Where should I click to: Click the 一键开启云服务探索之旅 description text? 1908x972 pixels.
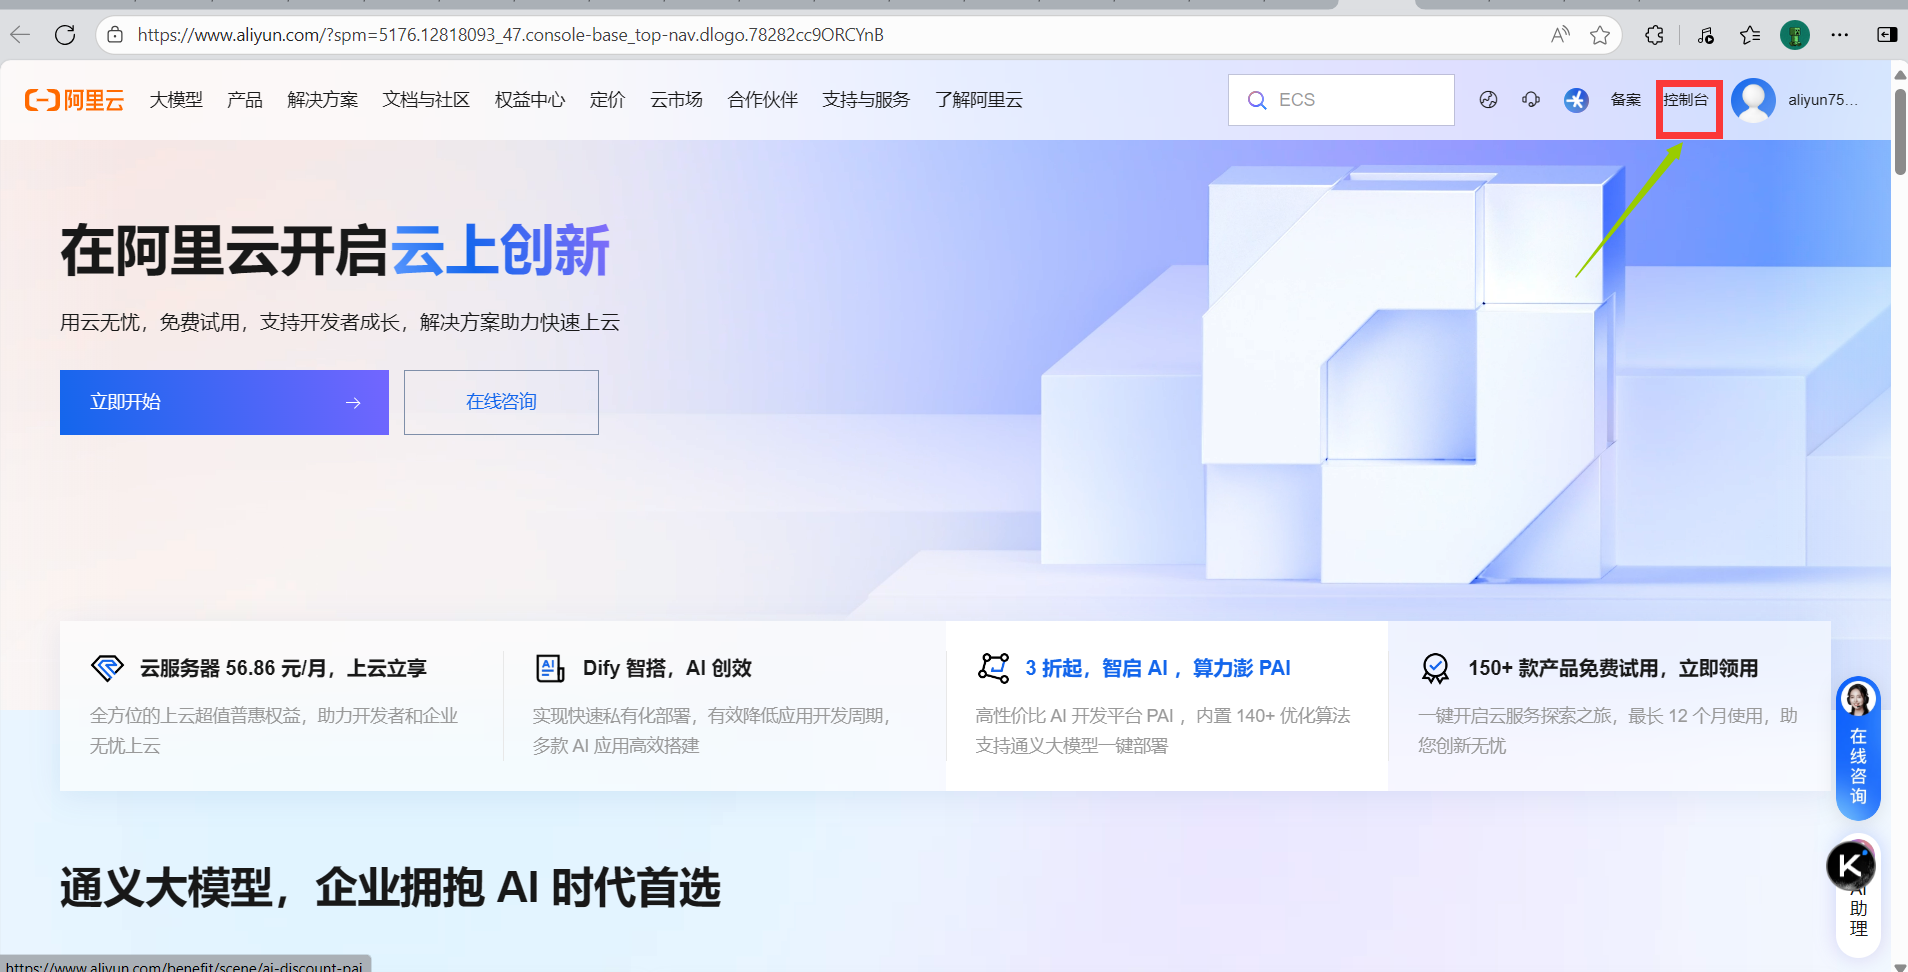tap(1607, 730)
